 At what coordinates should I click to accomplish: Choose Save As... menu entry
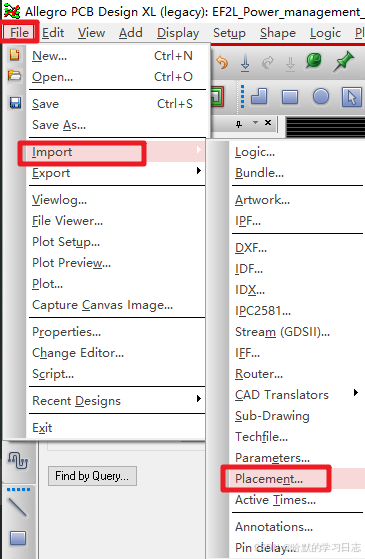tap(117, 125)
